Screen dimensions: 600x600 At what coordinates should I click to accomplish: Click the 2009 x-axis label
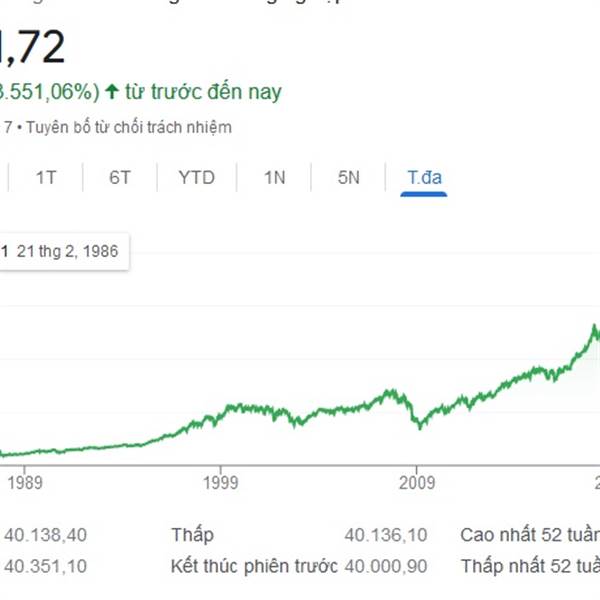[x=417, y=483]
